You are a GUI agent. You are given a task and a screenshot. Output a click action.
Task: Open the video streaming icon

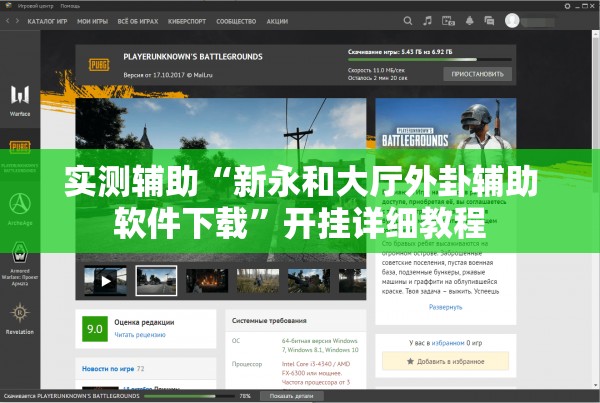(448, 21)
